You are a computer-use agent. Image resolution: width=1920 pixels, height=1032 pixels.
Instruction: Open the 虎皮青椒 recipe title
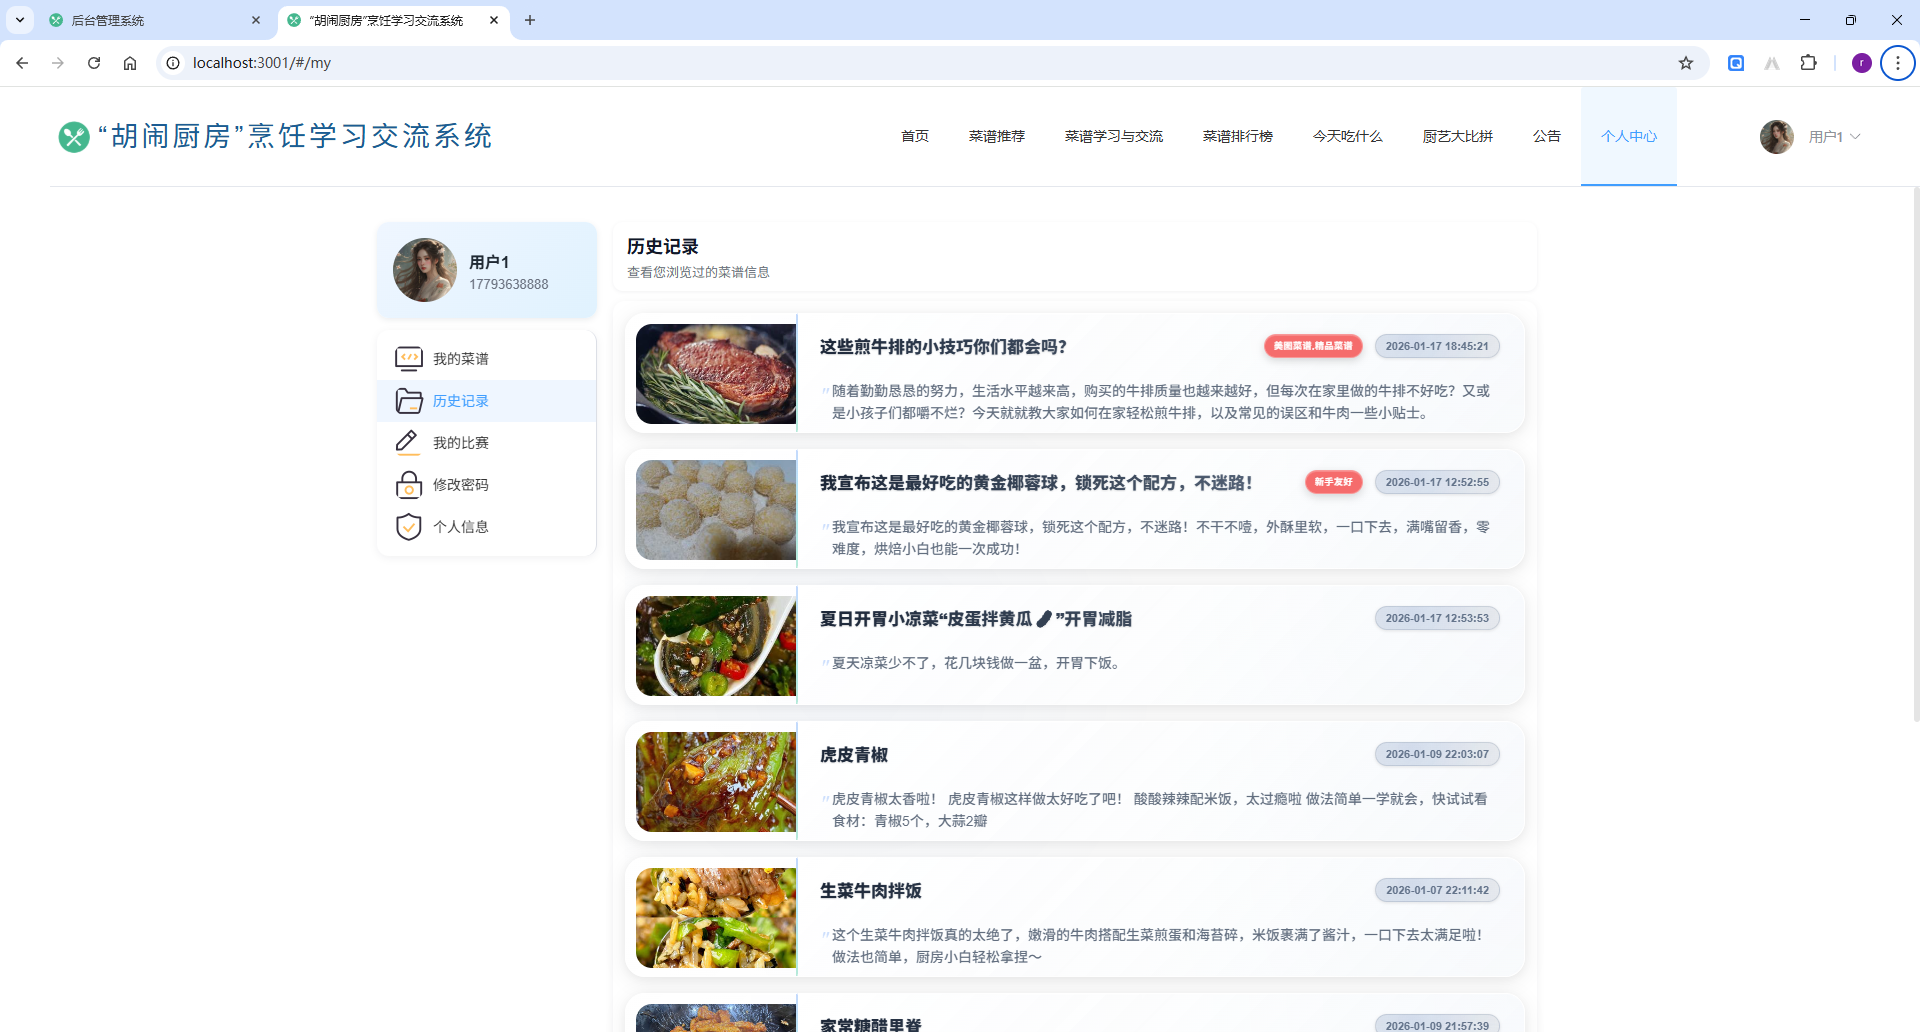pos(854,755)
